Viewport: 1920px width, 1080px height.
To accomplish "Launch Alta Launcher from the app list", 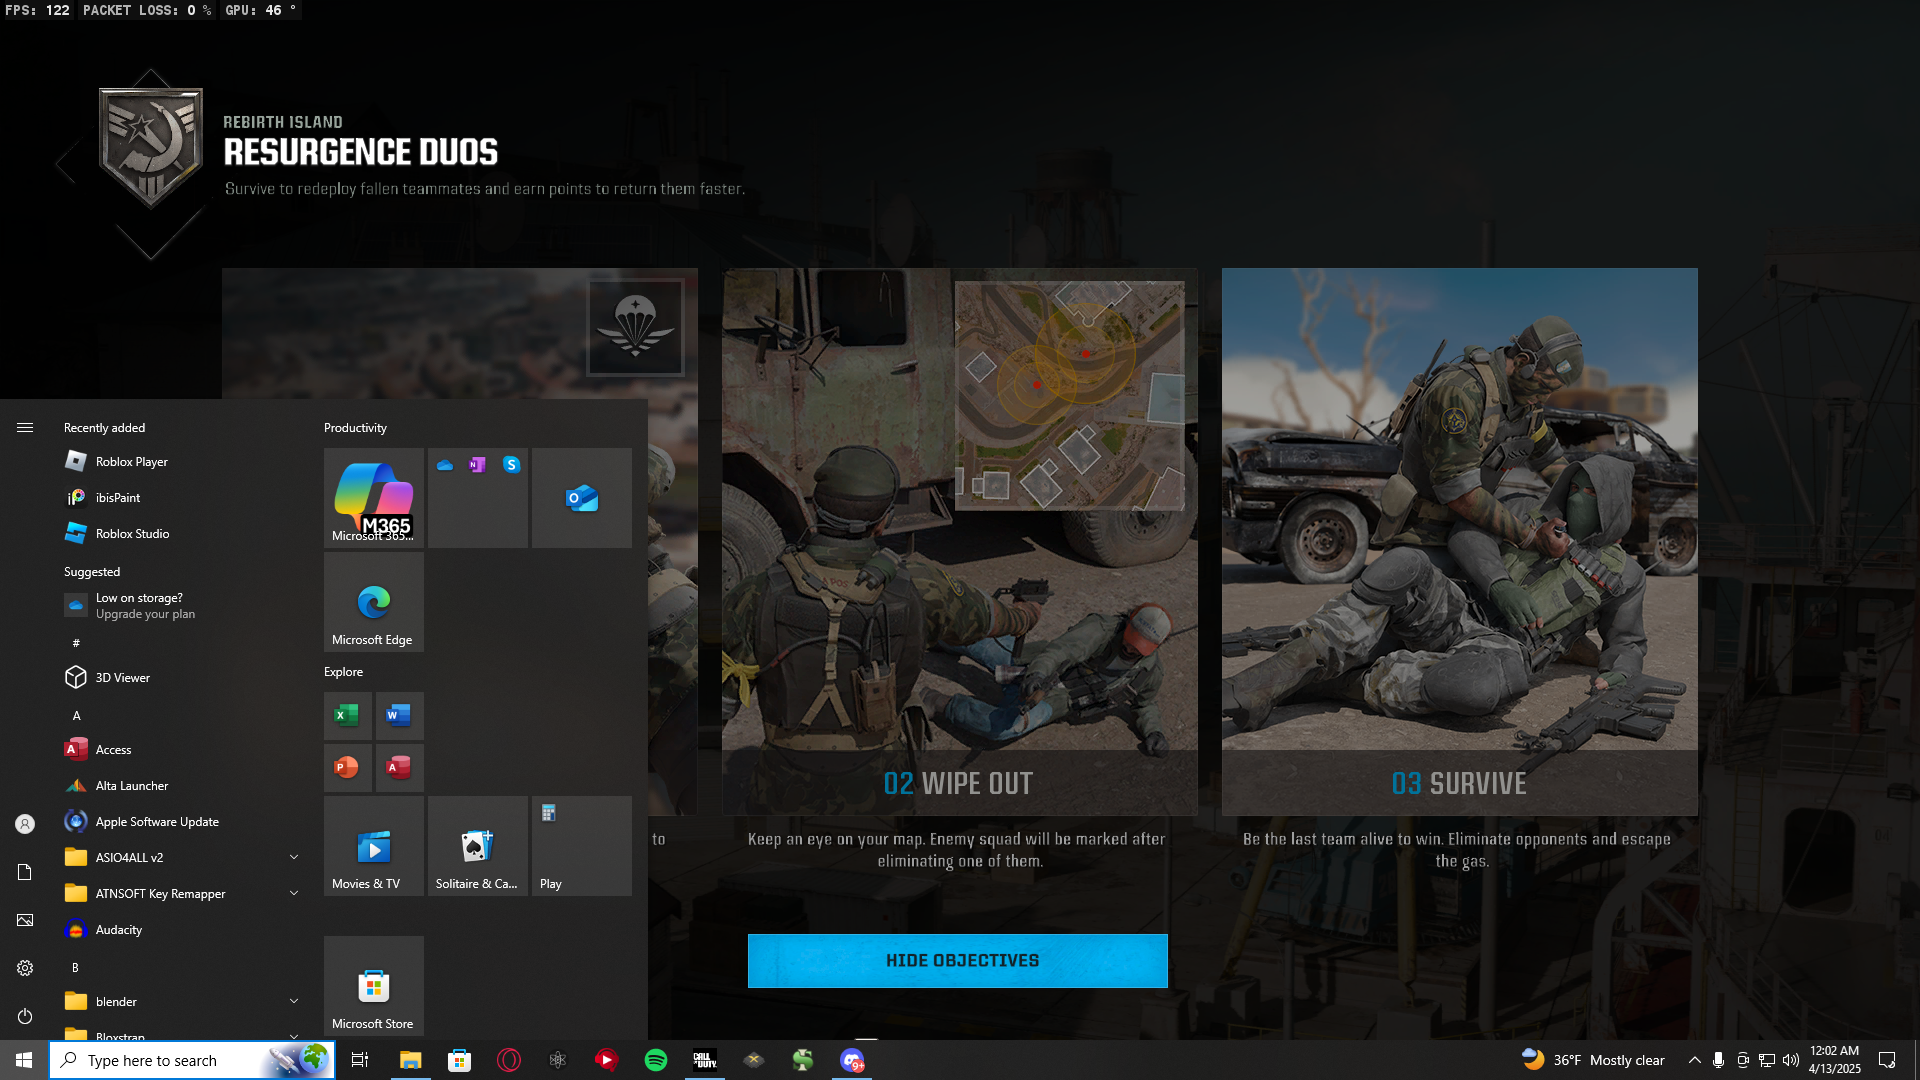I will click(180, 786).
